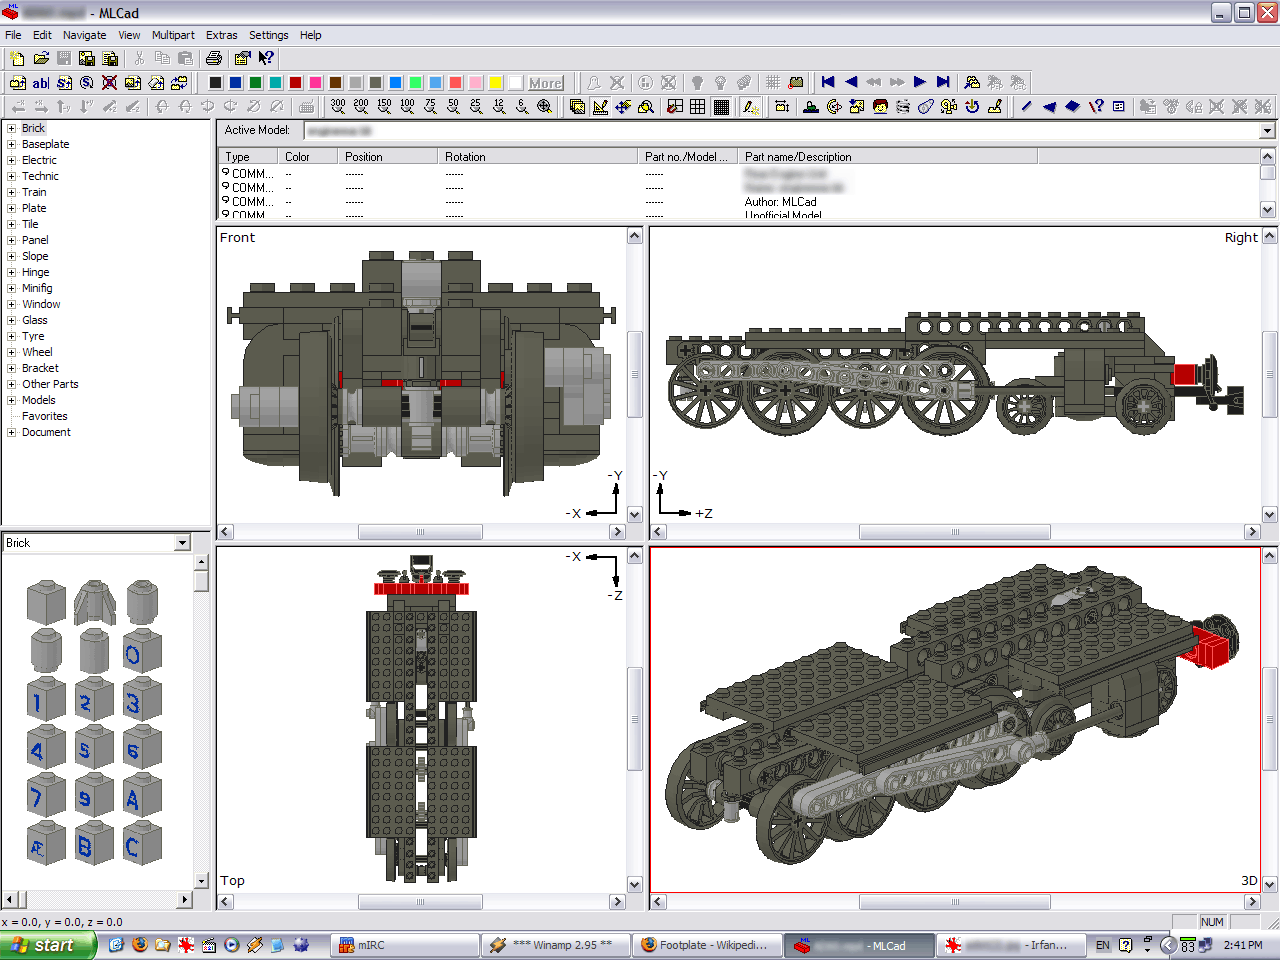
Task: Open the Print icon in the toolbar
Action: (212, 58)
